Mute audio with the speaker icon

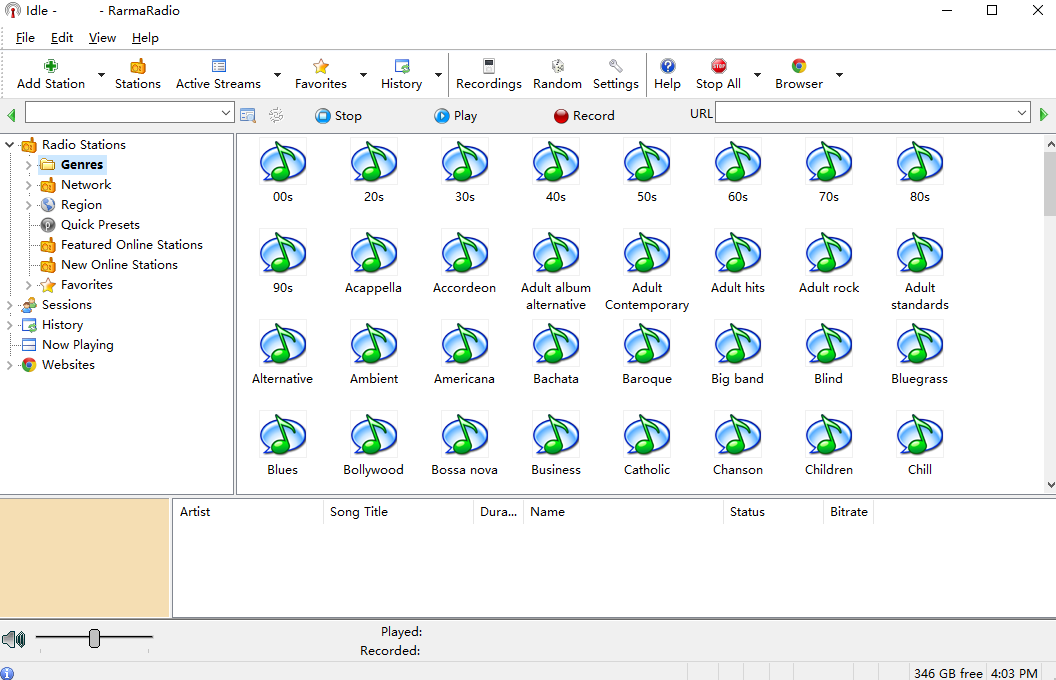pyautogui.click(x=13, y=639)
